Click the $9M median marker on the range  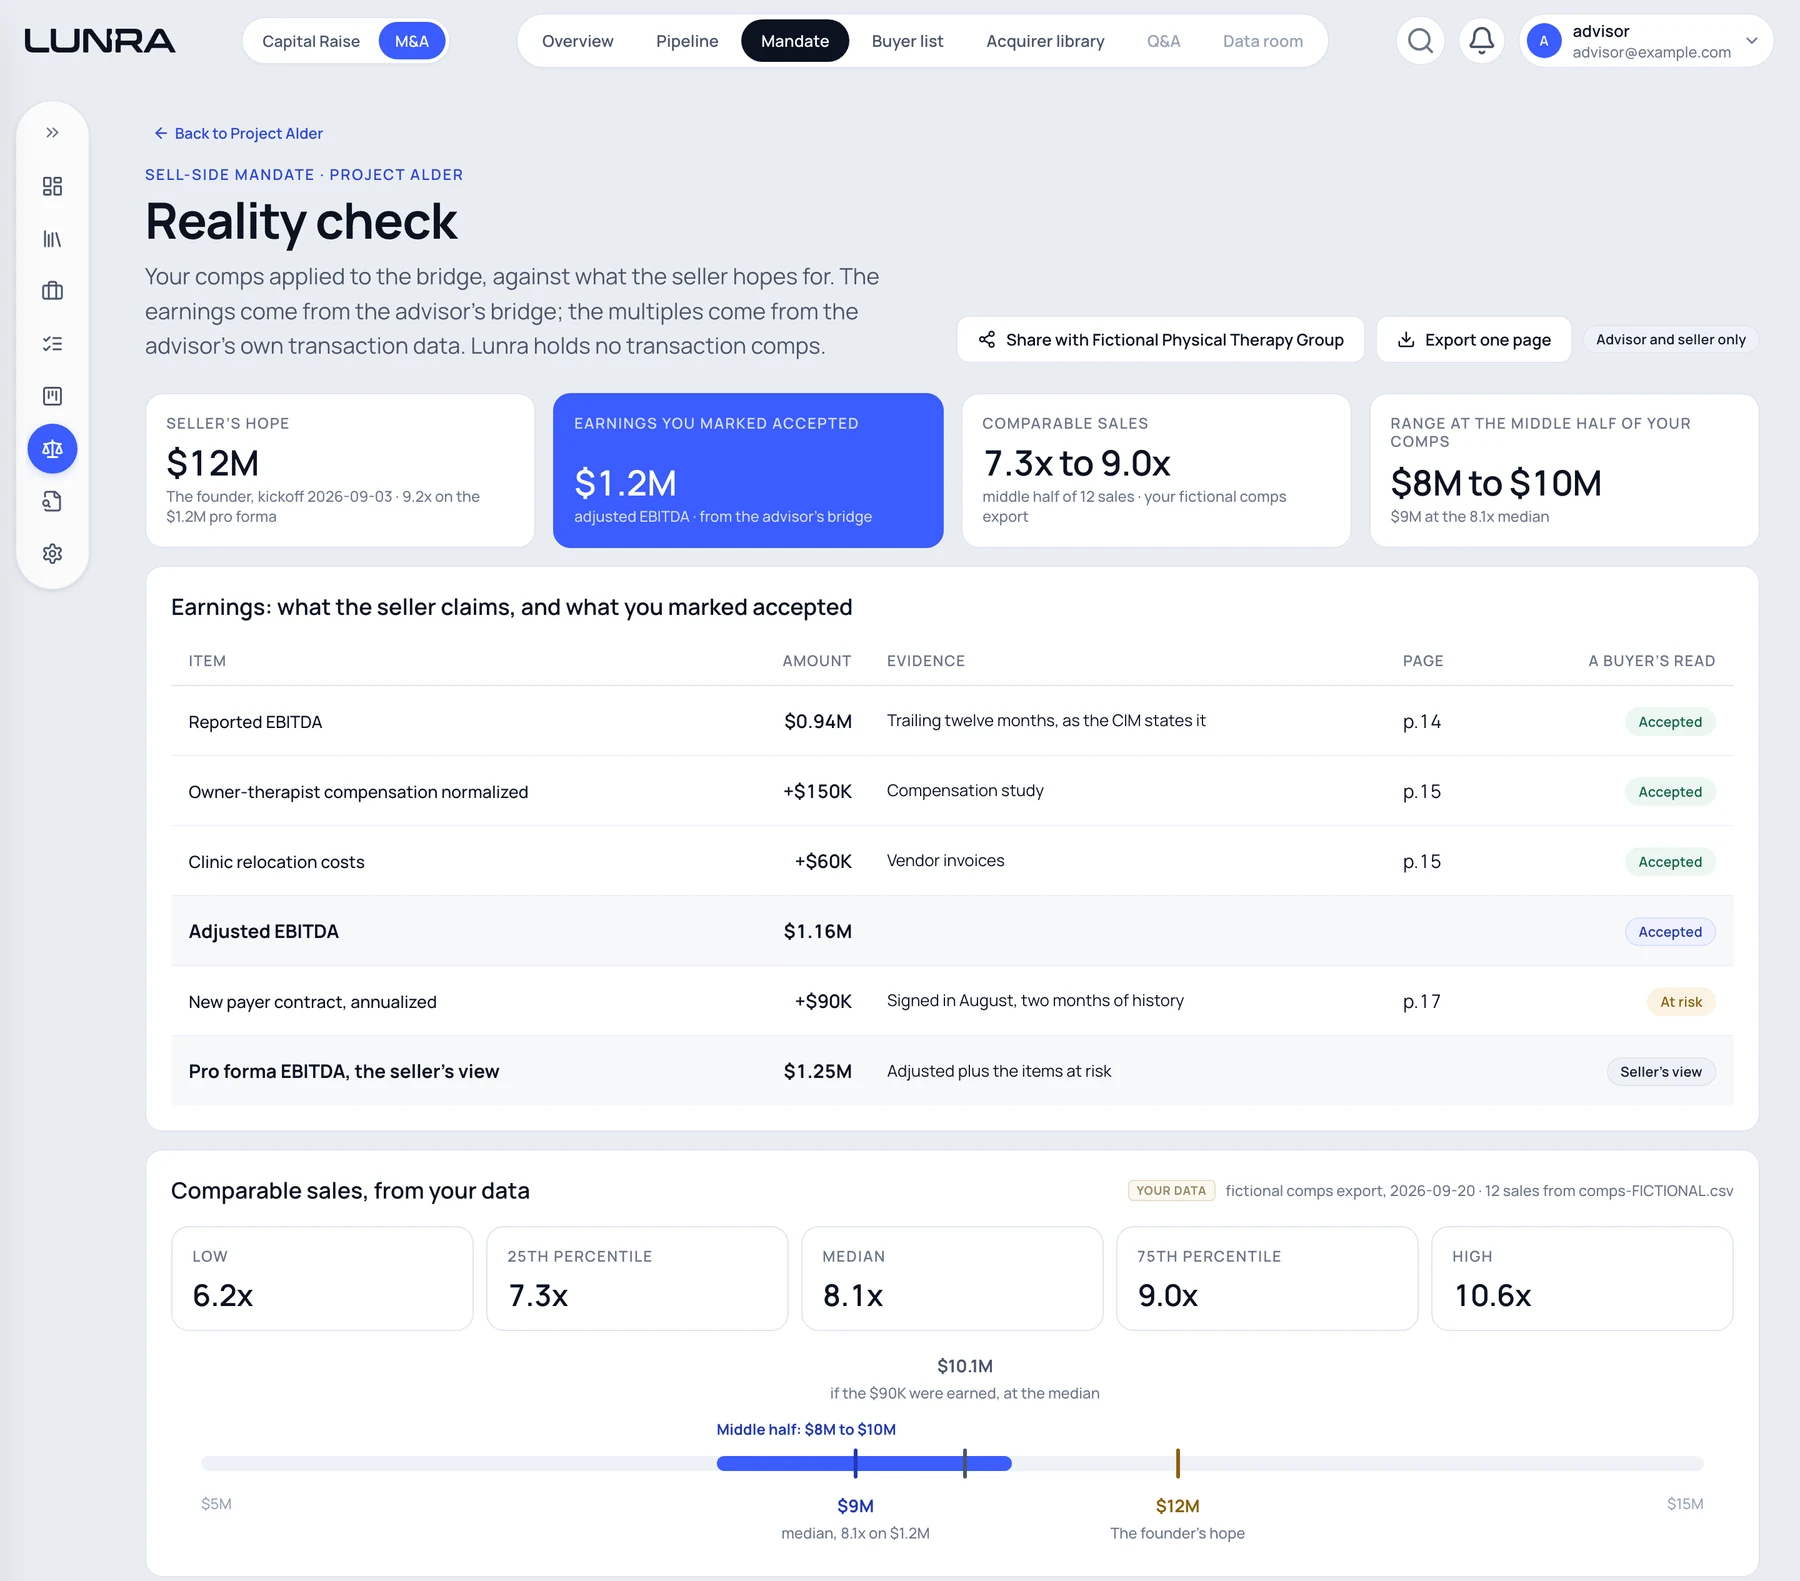[x=855, y=1463]
